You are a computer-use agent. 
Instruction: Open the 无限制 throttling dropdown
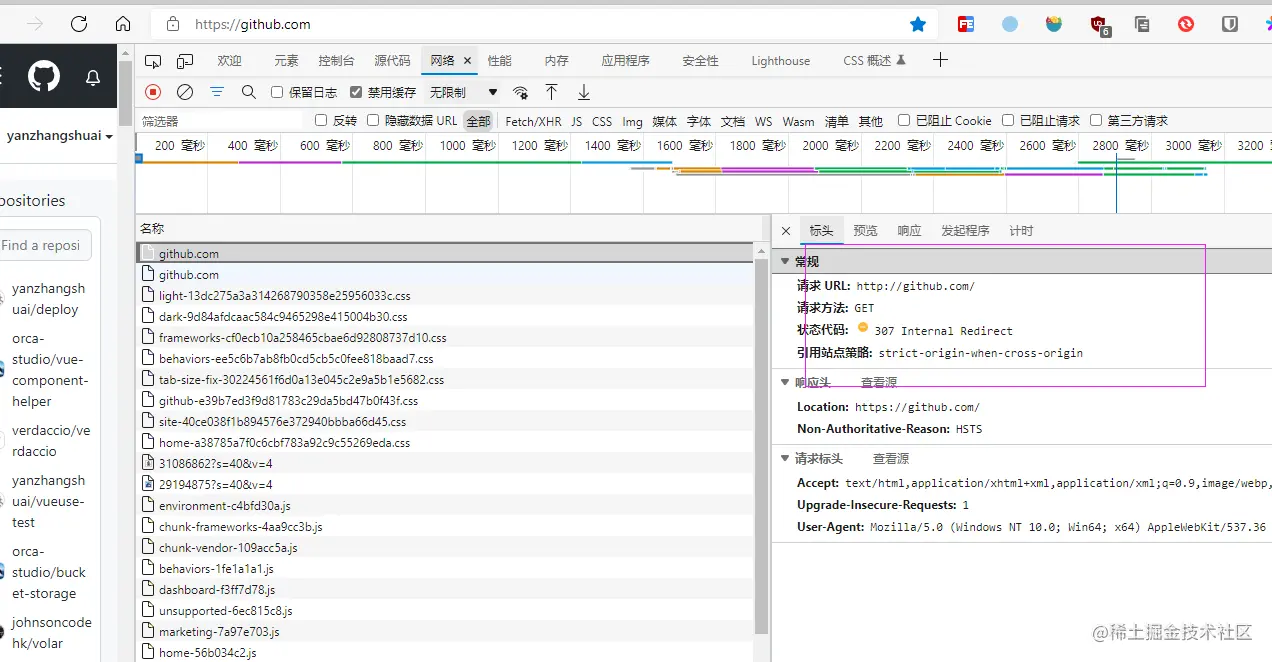click(463, 92)
